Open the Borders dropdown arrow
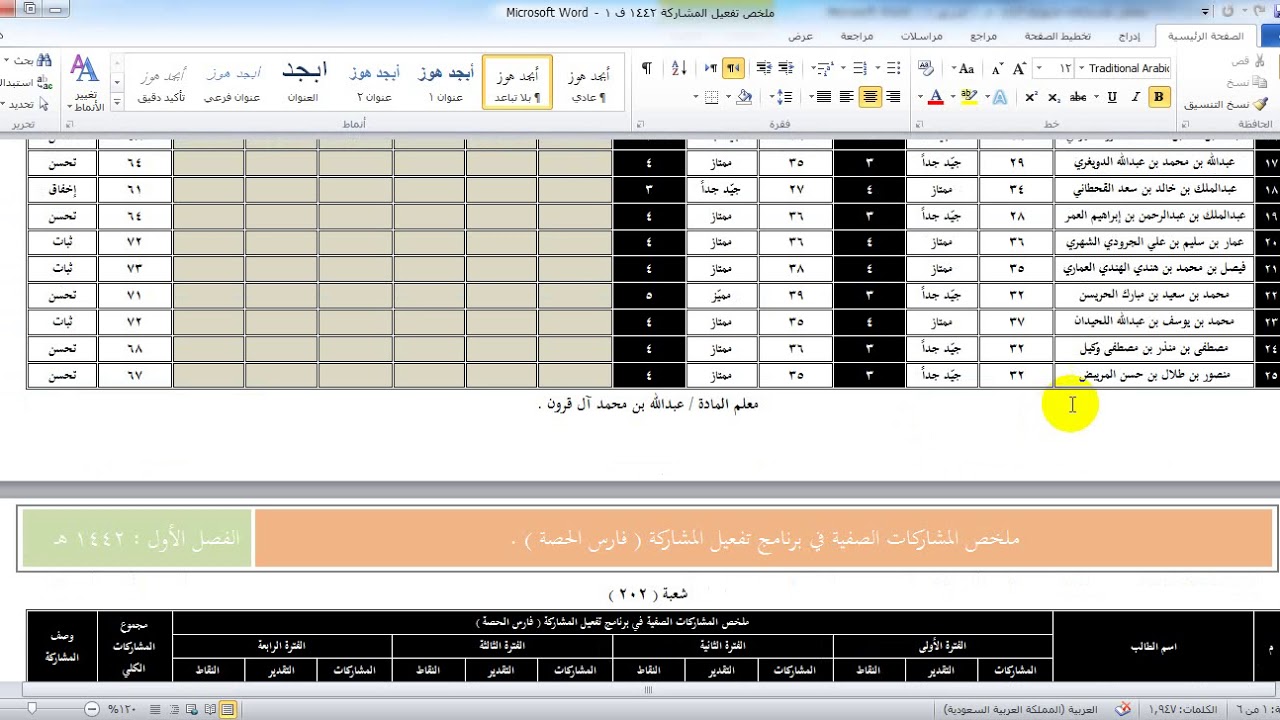Image resolution: width=1280 pixels, height=720 pixels. (698, 97)
